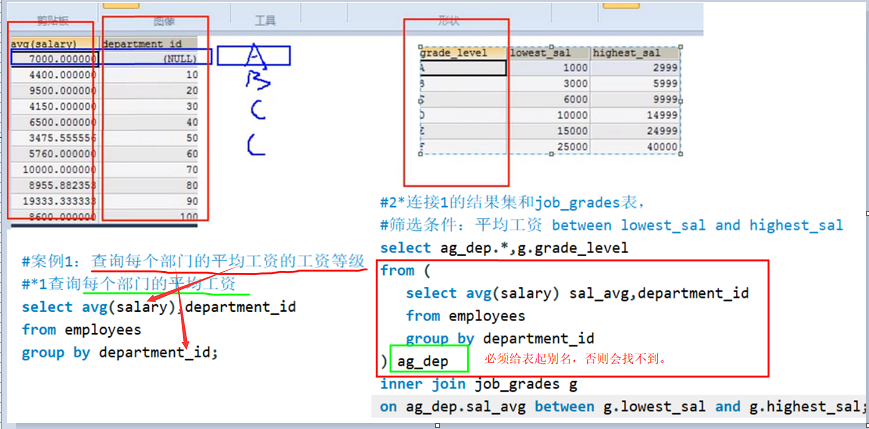Select the highest_sal column header
The height and width of the screenshot is (429, 869).
(635, 53)
